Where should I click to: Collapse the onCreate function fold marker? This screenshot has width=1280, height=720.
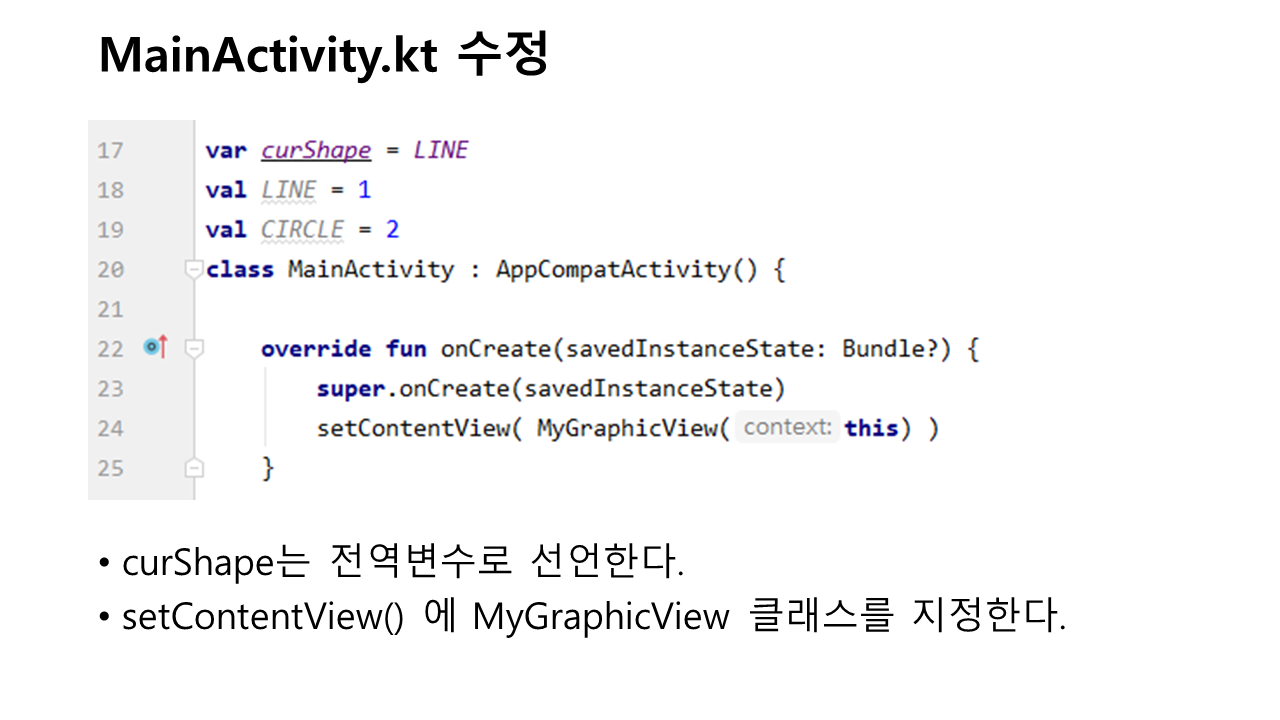194,349
